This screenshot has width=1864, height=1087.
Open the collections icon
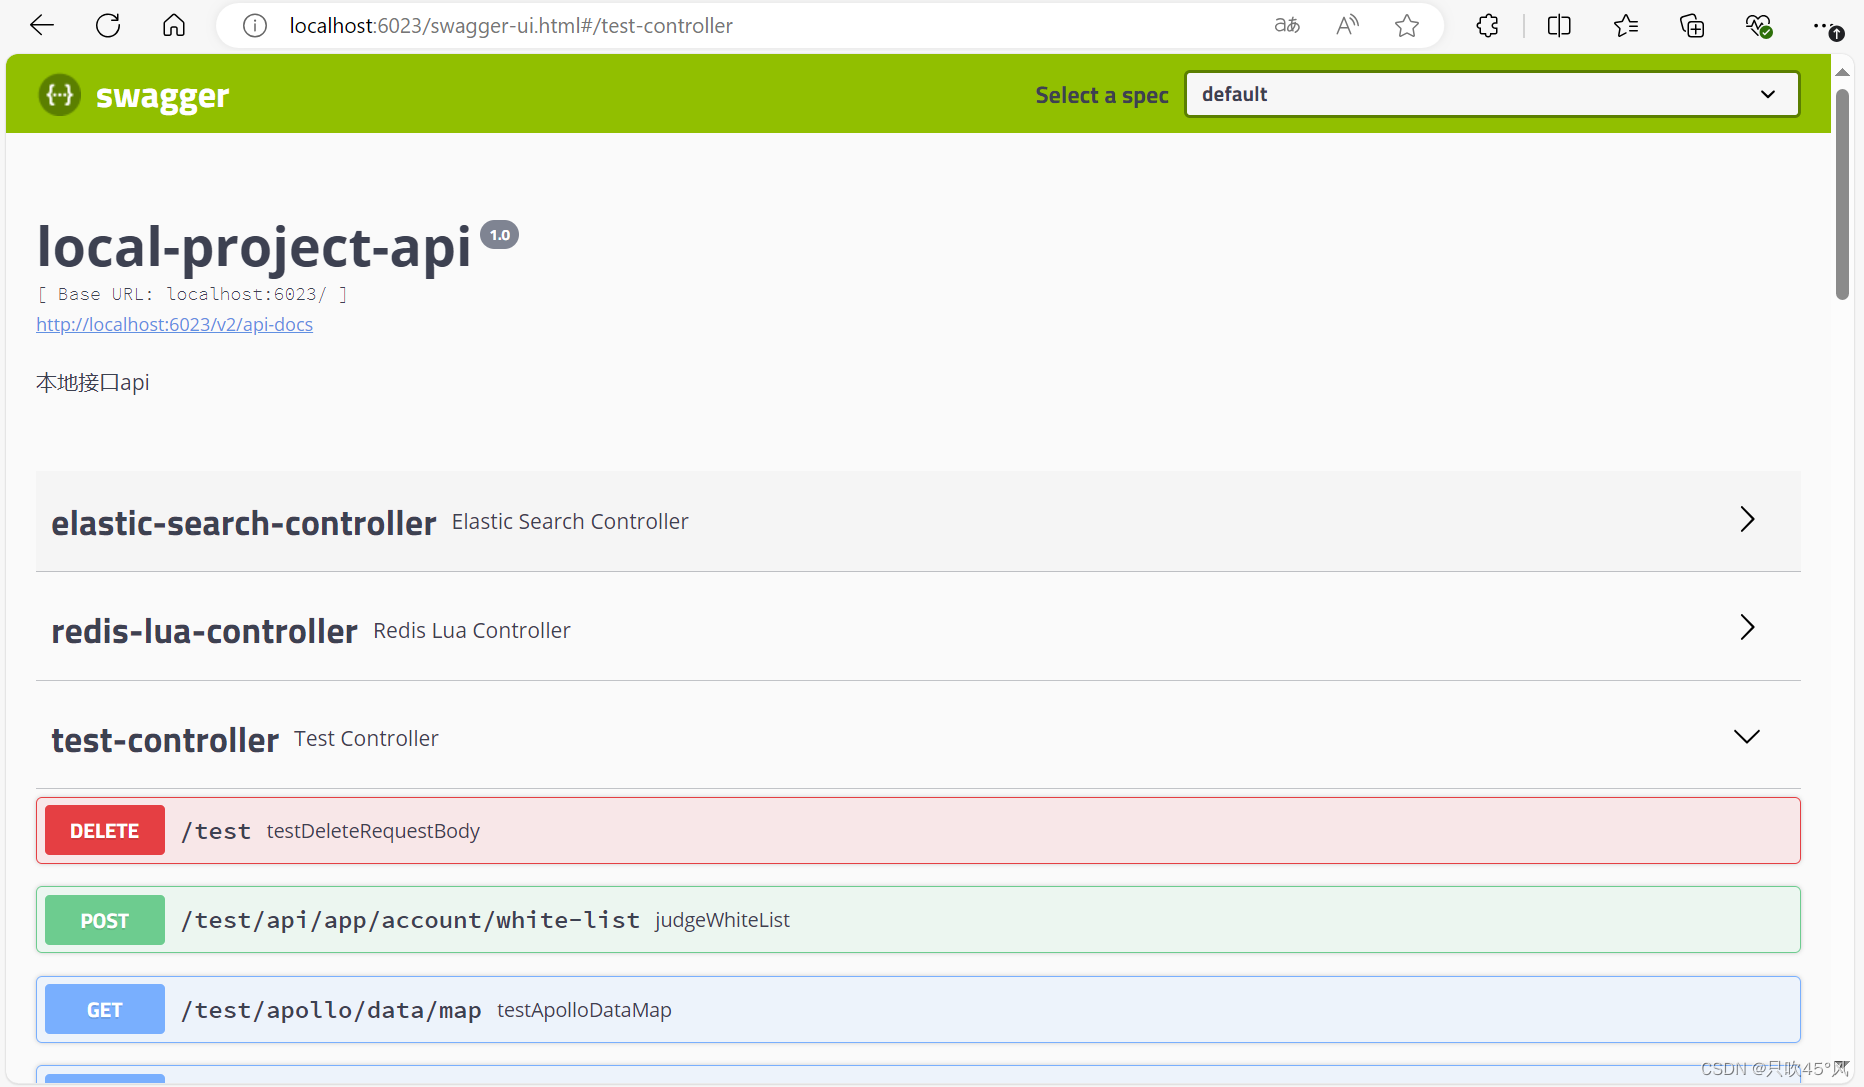pos(1692,26)
